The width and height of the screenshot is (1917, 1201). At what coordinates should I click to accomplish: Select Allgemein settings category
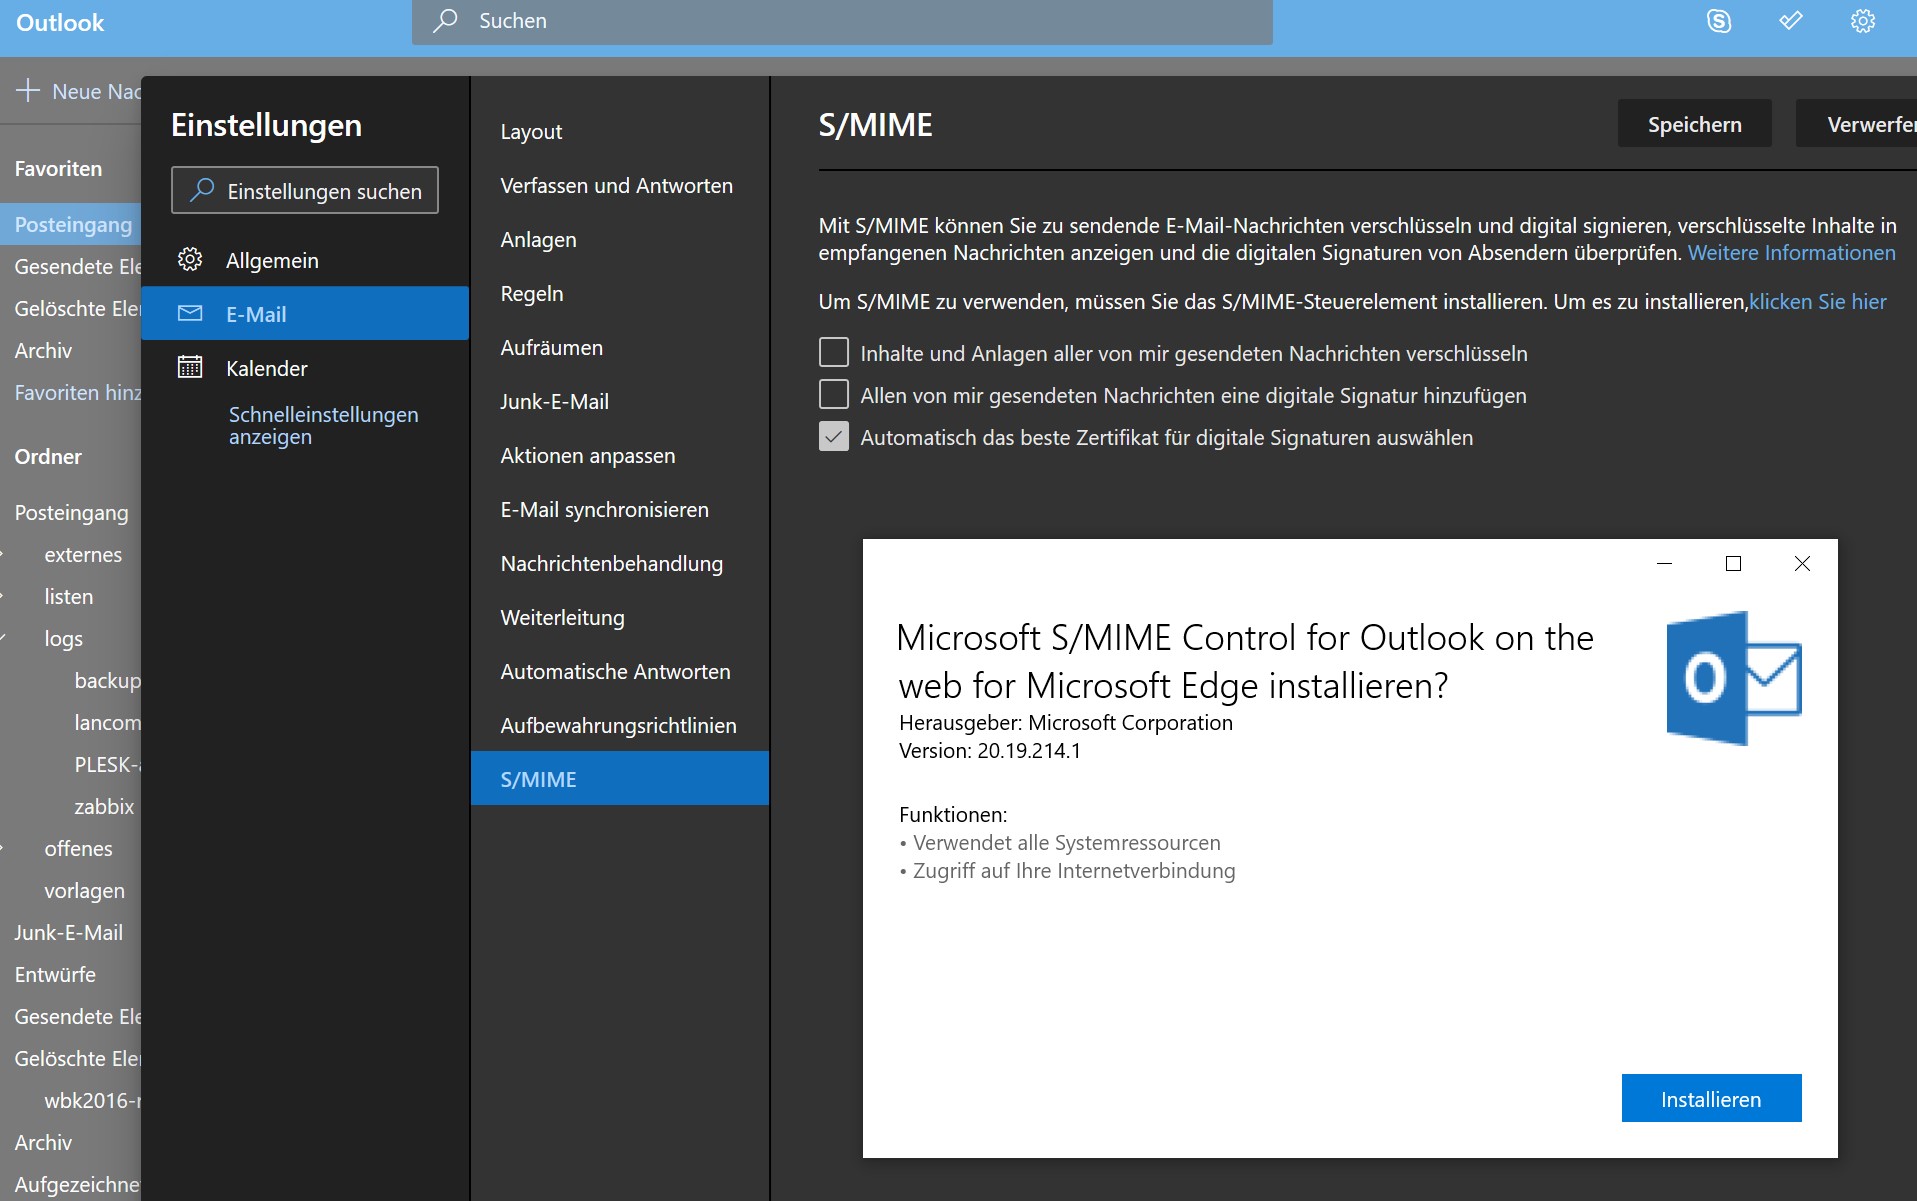click(x=305, y=260)
